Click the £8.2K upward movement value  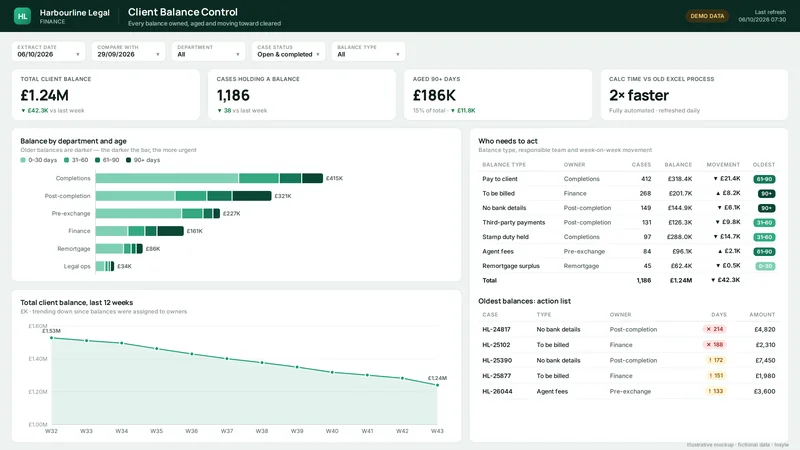point(728,193)
